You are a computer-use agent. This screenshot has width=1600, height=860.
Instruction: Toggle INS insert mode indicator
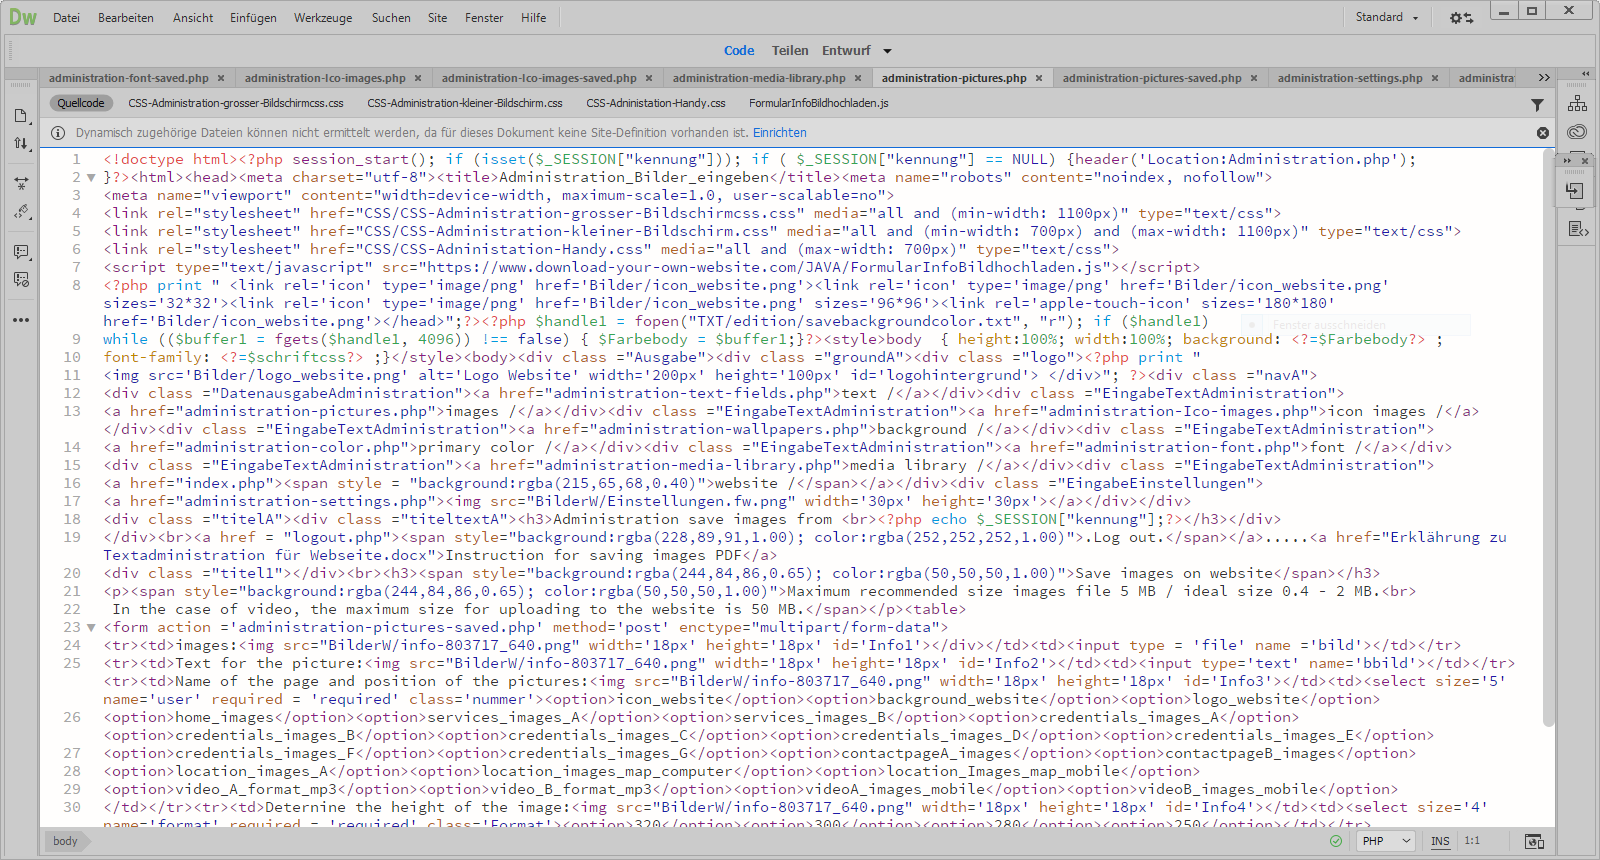[x=1440, y=841]
